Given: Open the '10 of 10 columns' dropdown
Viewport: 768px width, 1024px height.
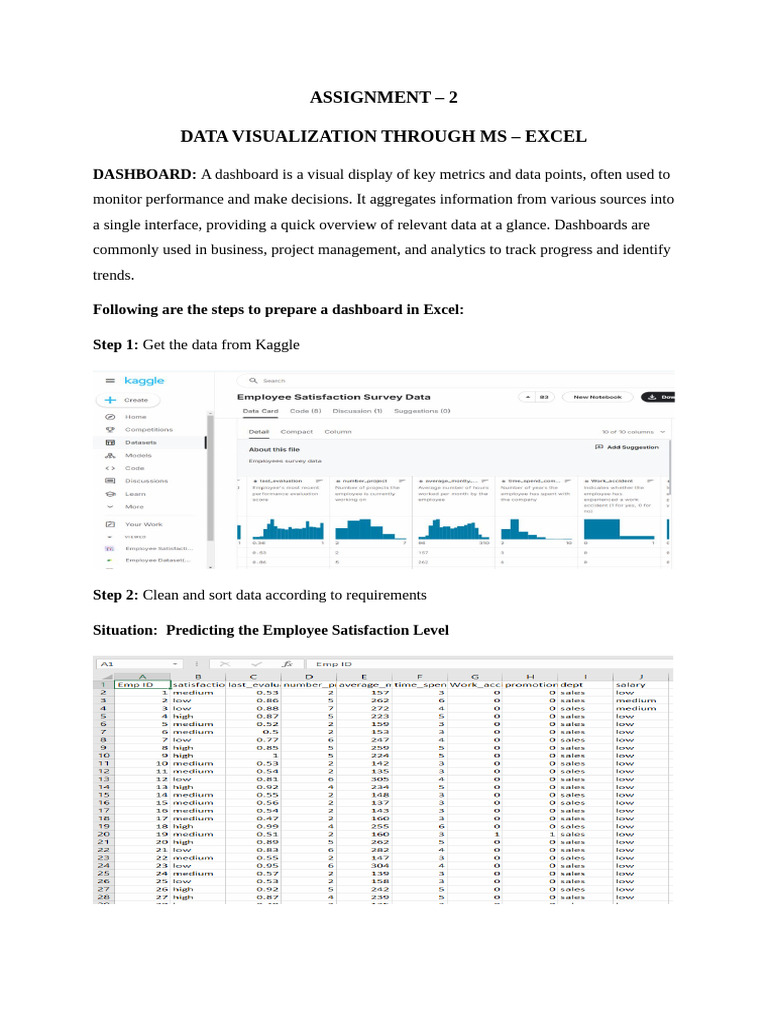Looking at the screenshot, I should (633, 432).
